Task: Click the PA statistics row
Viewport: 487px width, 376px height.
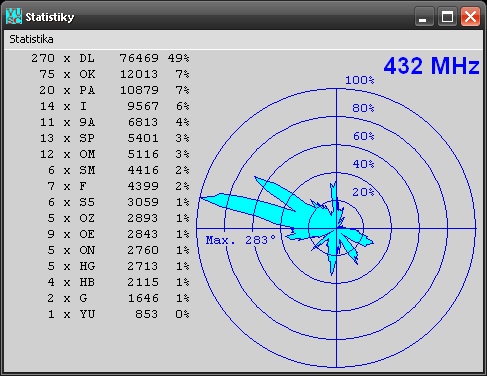Action: click(x=114, y=90)
